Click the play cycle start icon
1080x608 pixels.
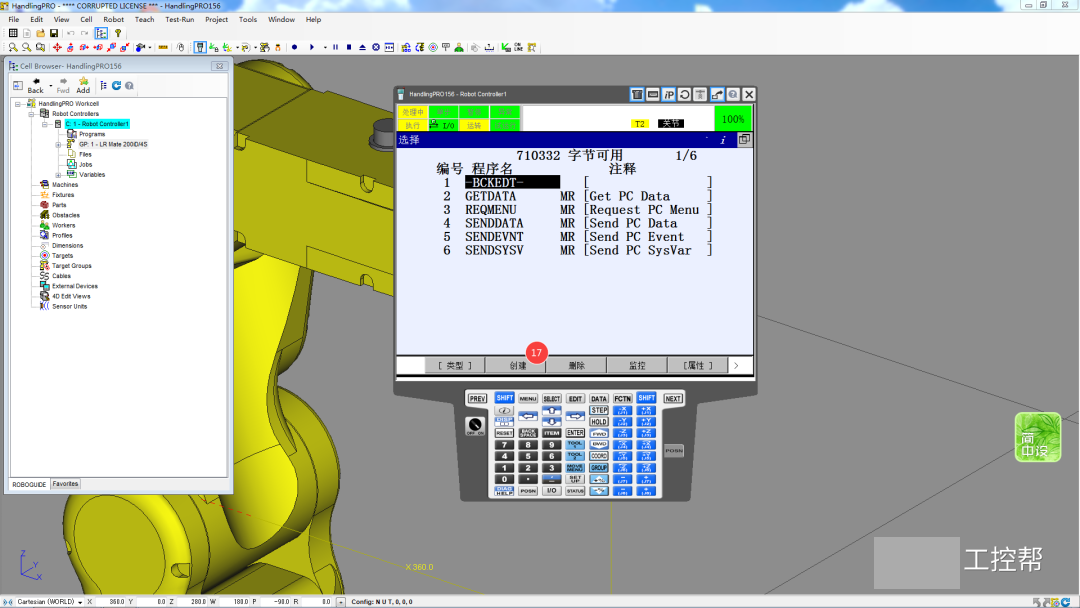[x=312, y=48]
